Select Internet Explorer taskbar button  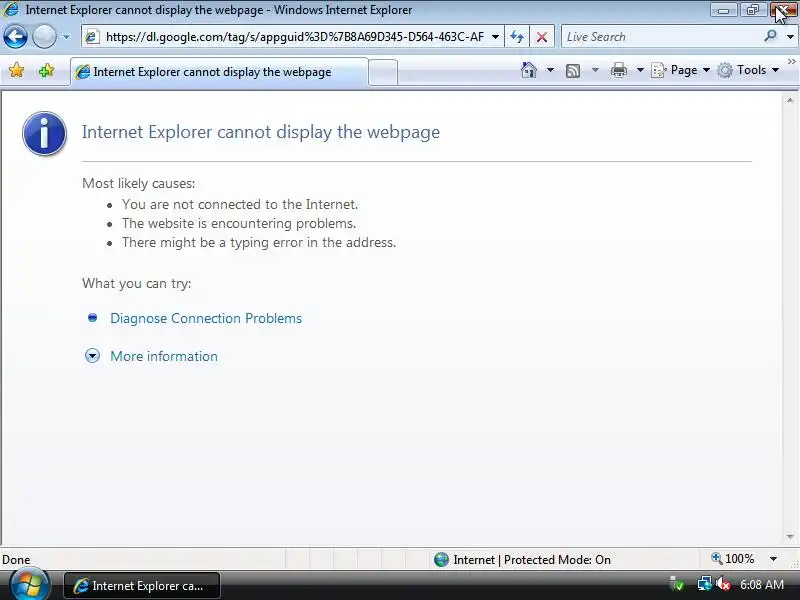click(142, 586)
